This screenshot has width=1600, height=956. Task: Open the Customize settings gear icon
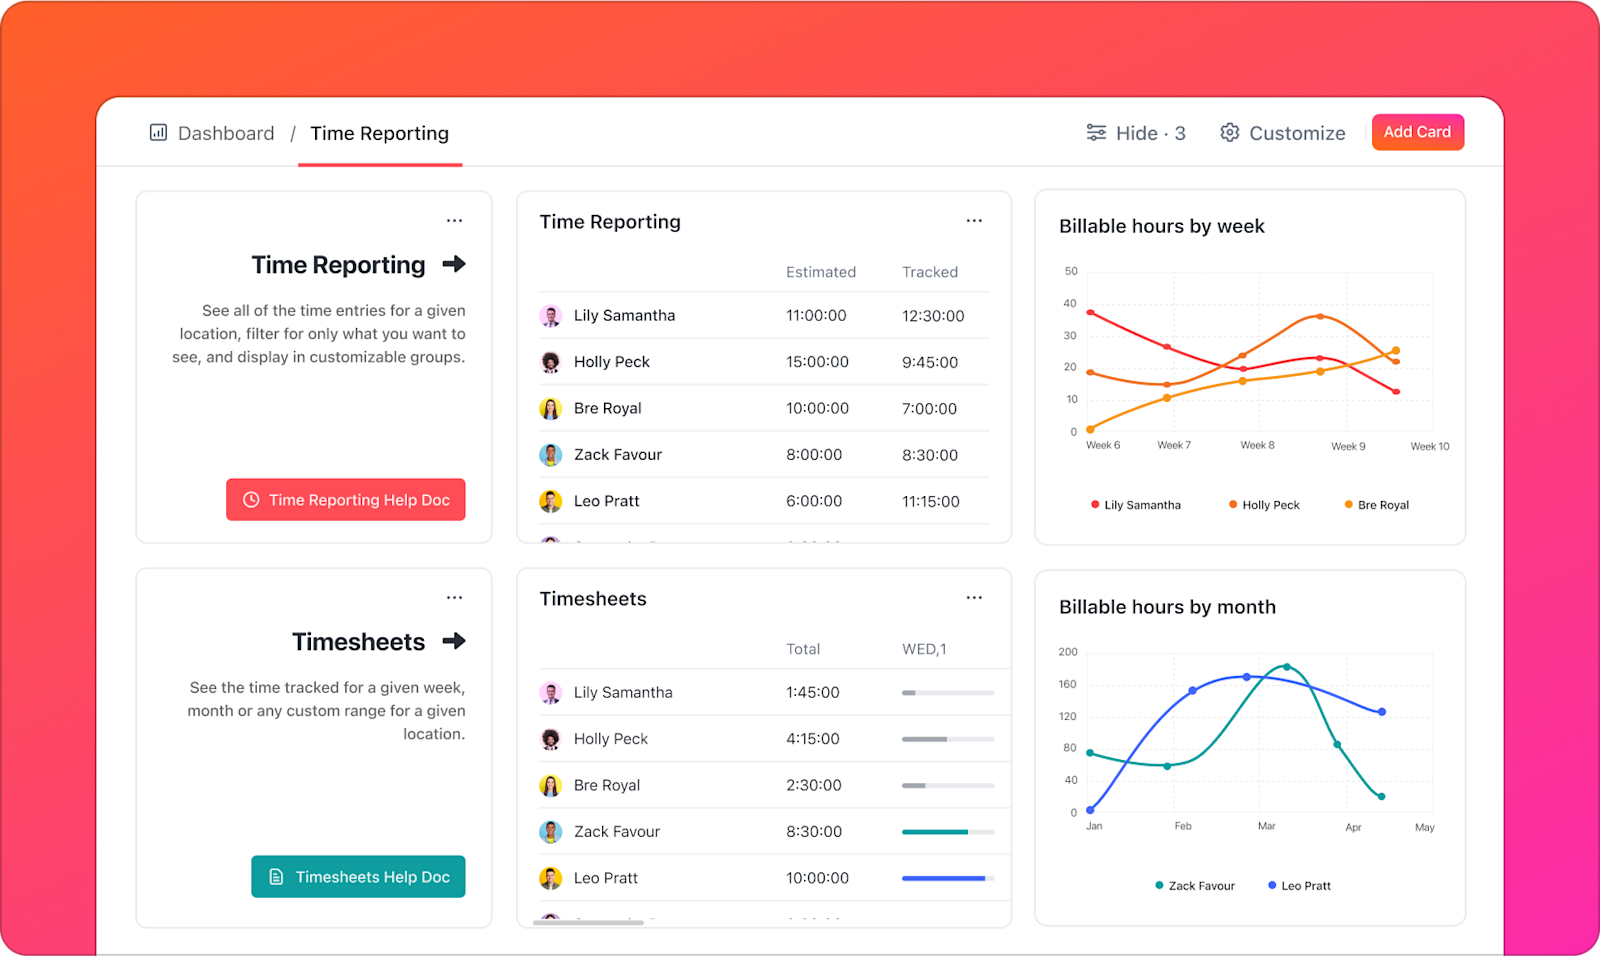(1229, 132)
